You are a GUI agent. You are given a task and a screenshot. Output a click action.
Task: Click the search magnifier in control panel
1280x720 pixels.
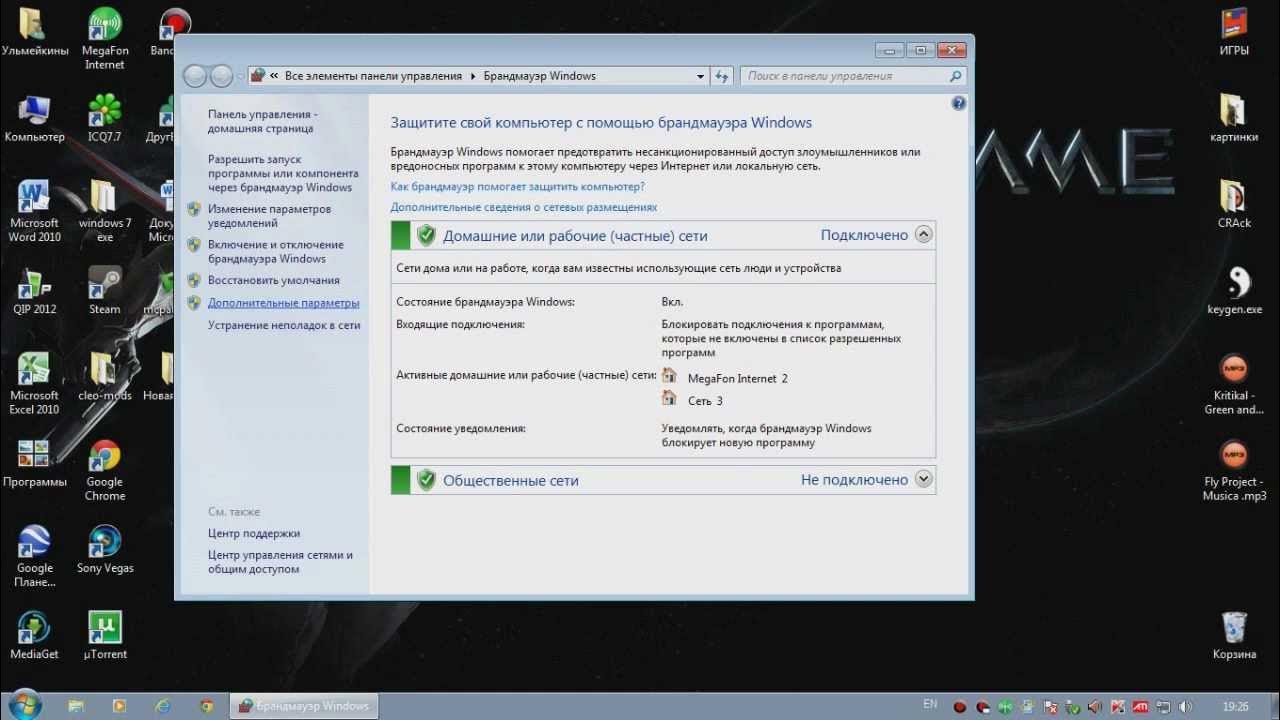(x=956, y=76)
